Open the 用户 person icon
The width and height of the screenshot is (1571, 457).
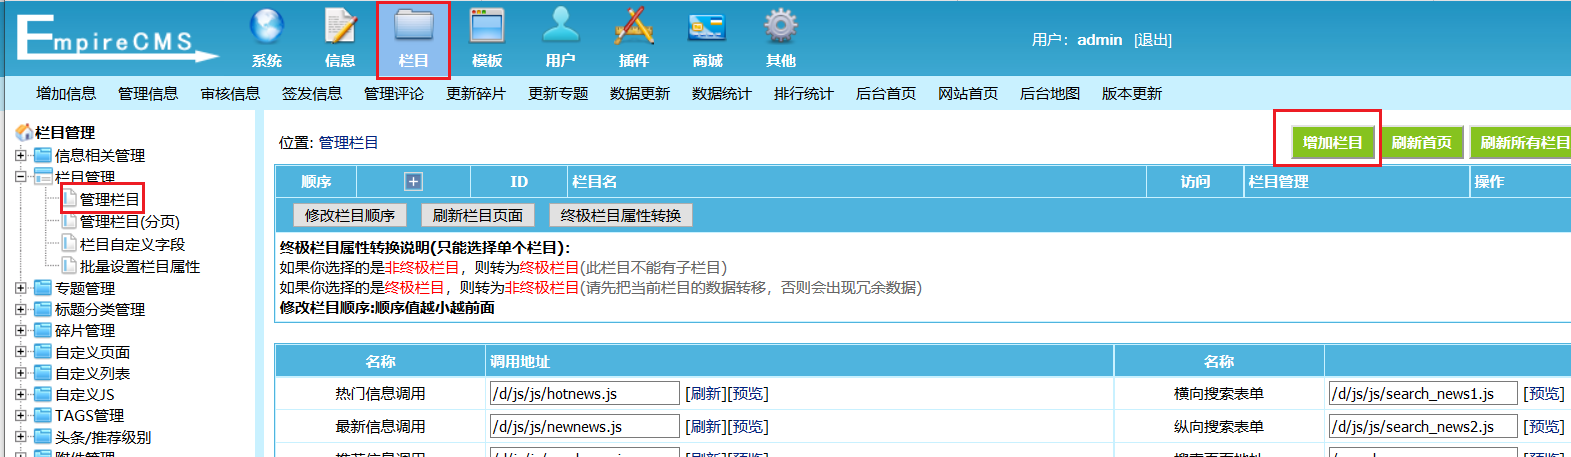pos(560,27)
